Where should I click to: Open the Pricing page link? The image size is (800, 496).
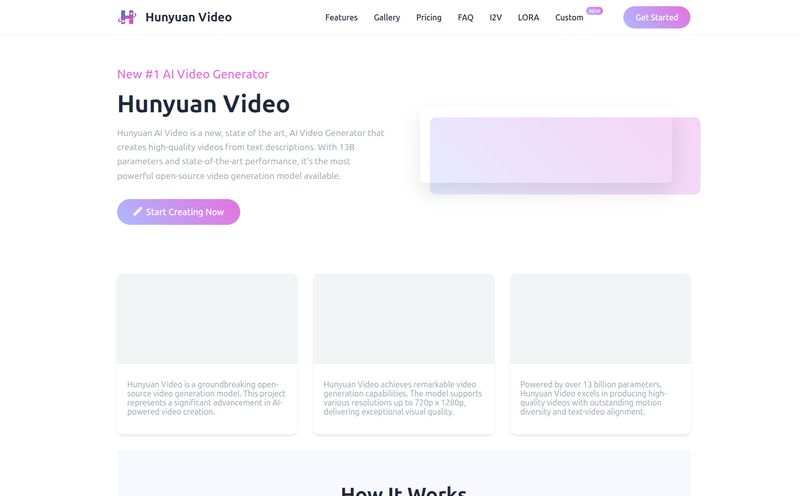pyautogui.click(x=429, y=17)
